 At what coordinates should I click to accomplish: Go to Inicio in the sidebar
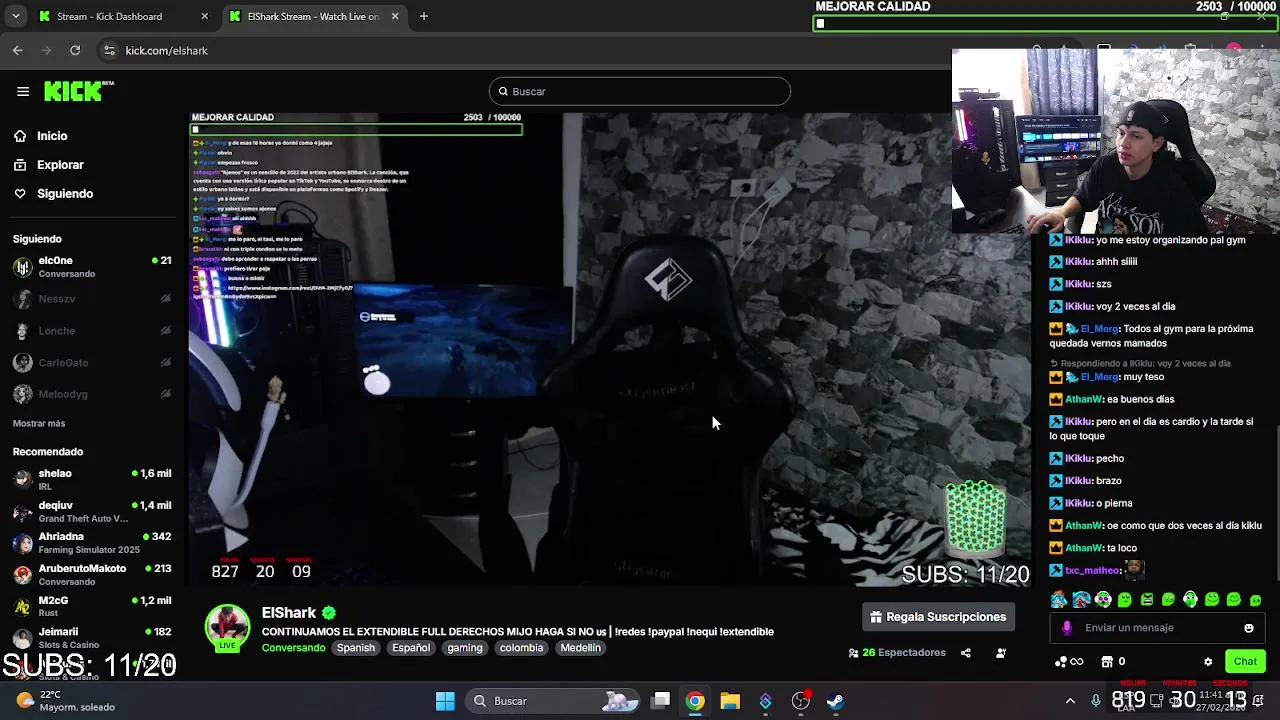pos(52,136)
